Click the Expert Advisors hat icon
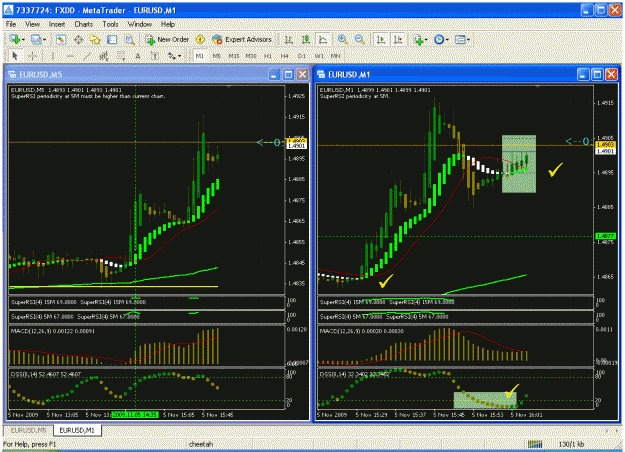 point(217,39)
